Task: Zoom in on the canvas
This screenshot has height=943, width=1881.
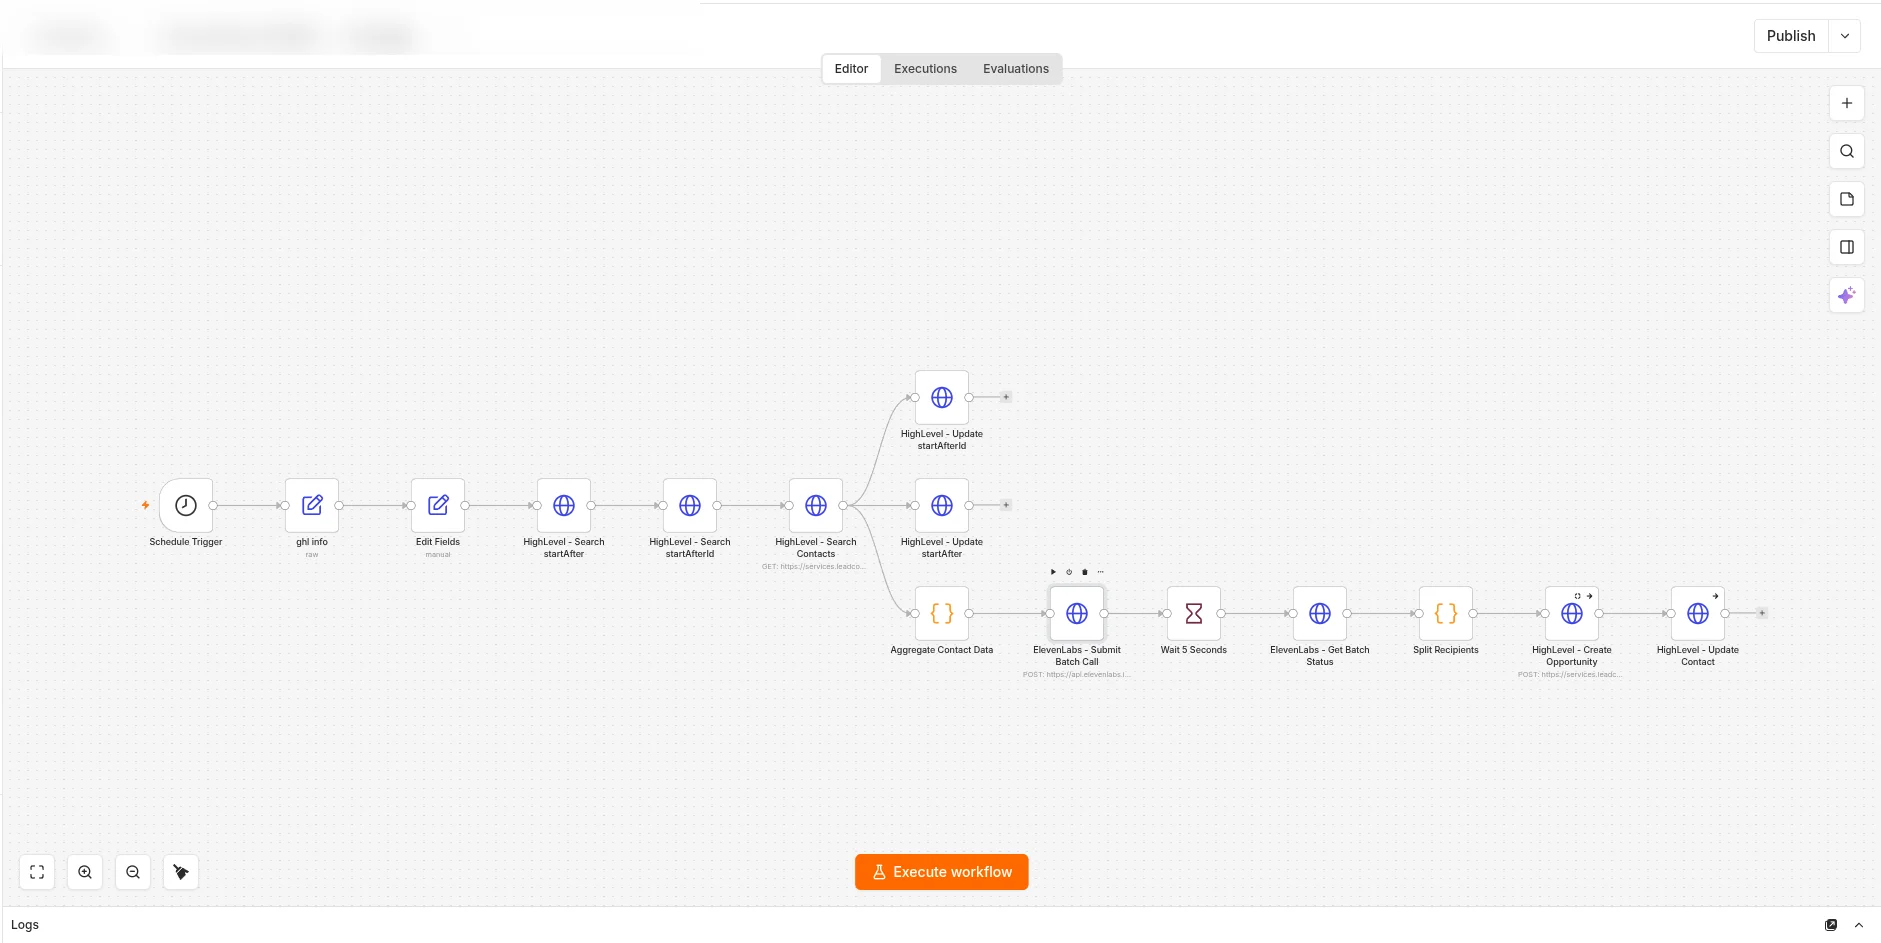Action: [85, 872]
